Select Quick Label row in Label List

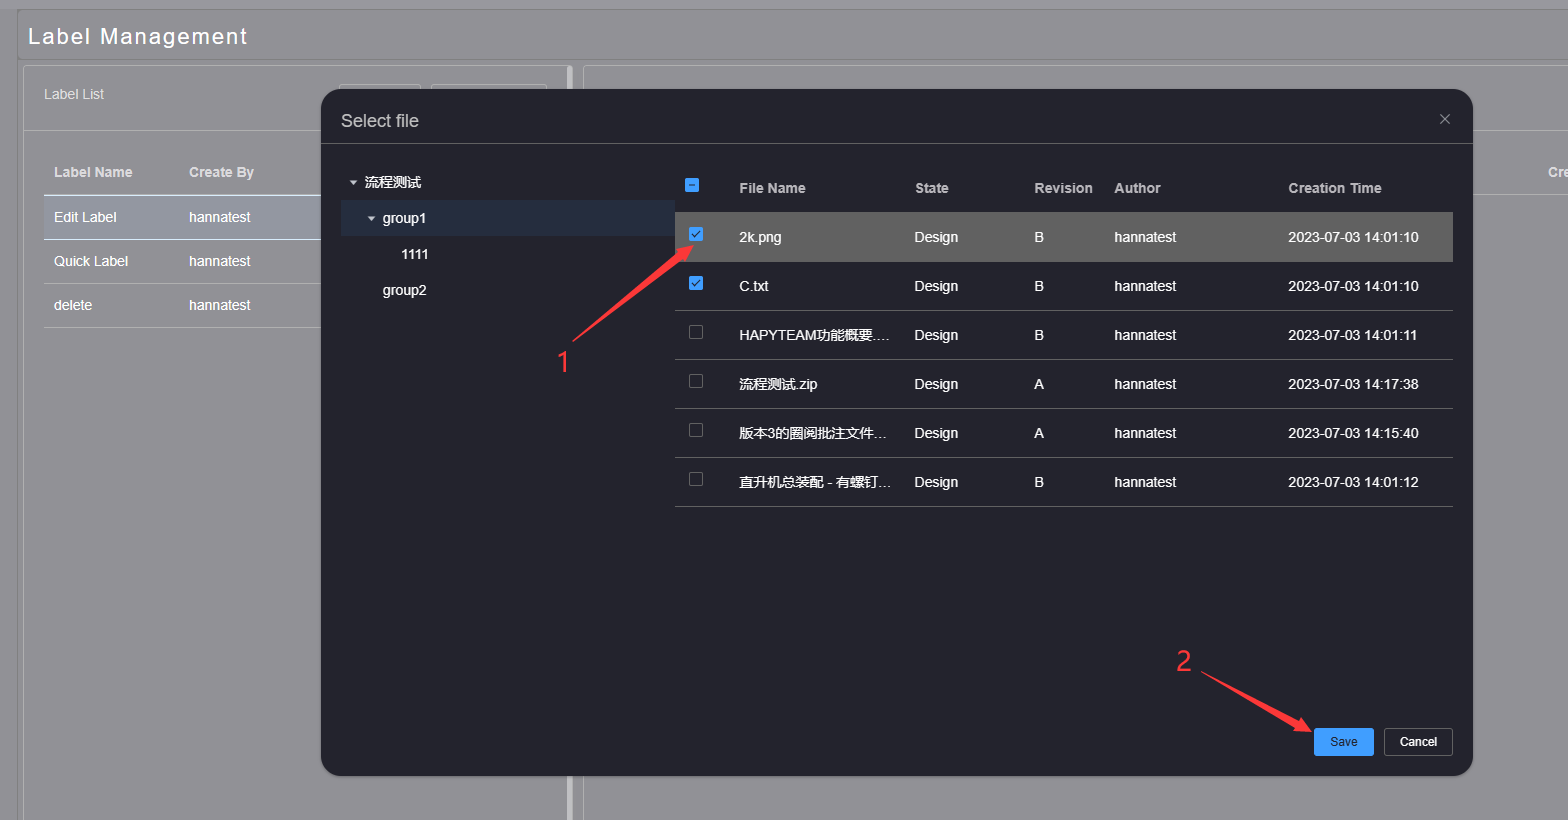click(182, 261)
